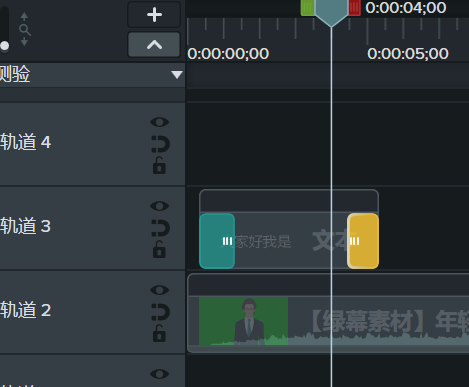Click the magnifier zoom icon
This screenshot has height=387, width=469.
(25, 30)
